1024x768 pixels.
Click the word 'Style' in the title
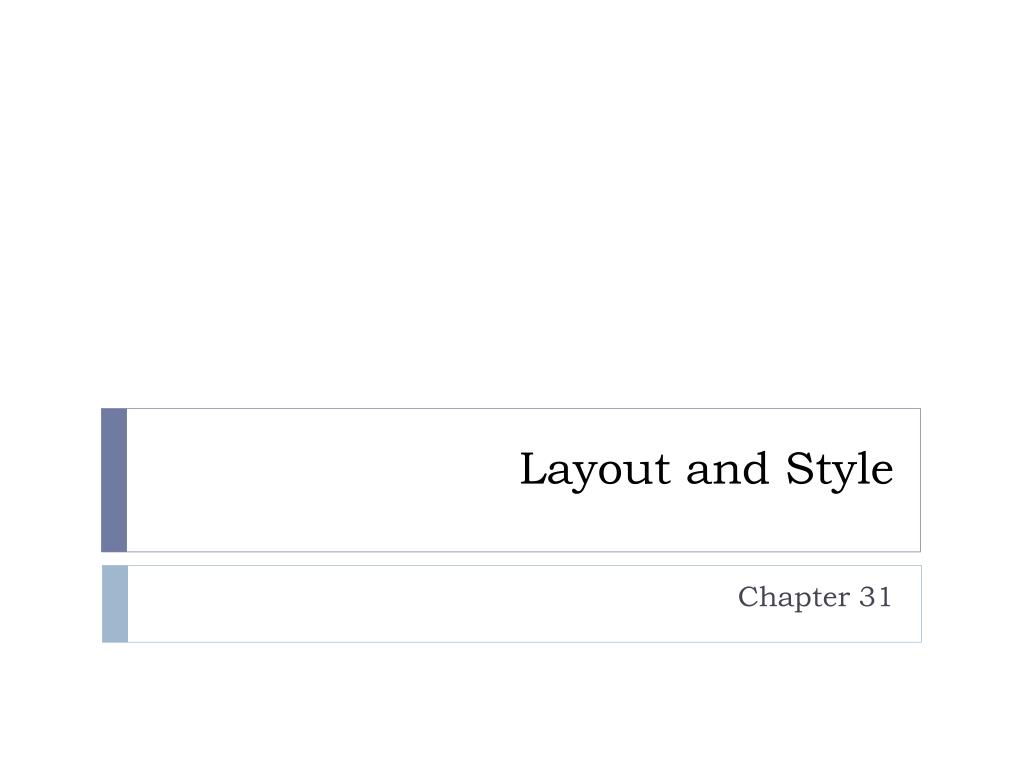pyautogui.click(x=839, y=470)
